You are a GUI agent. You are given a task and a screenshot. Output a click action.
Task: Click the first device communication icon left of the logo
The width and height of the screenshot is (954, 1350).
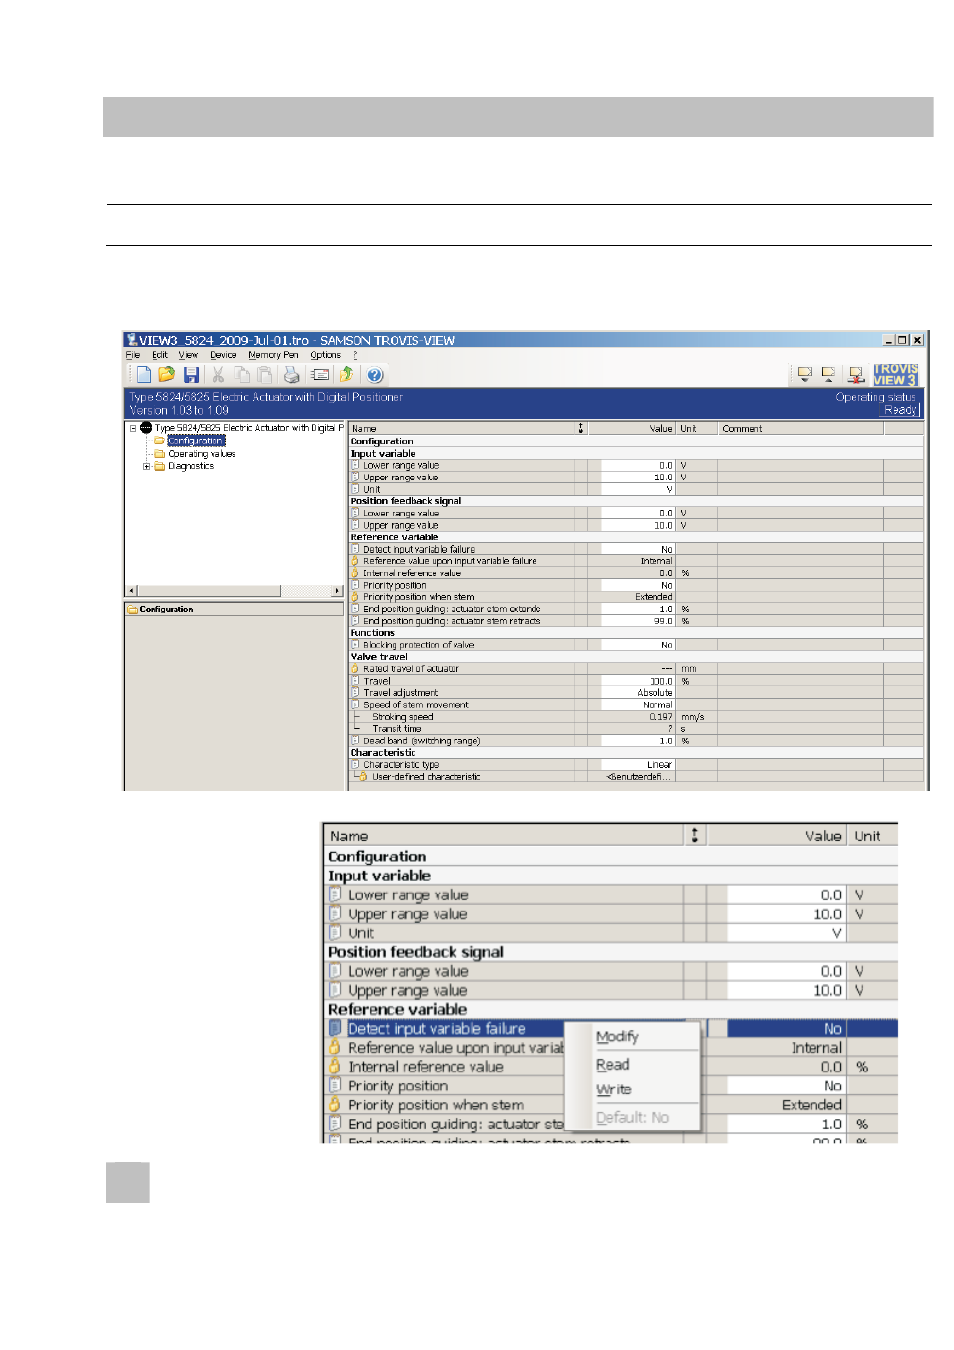(804, 375)
